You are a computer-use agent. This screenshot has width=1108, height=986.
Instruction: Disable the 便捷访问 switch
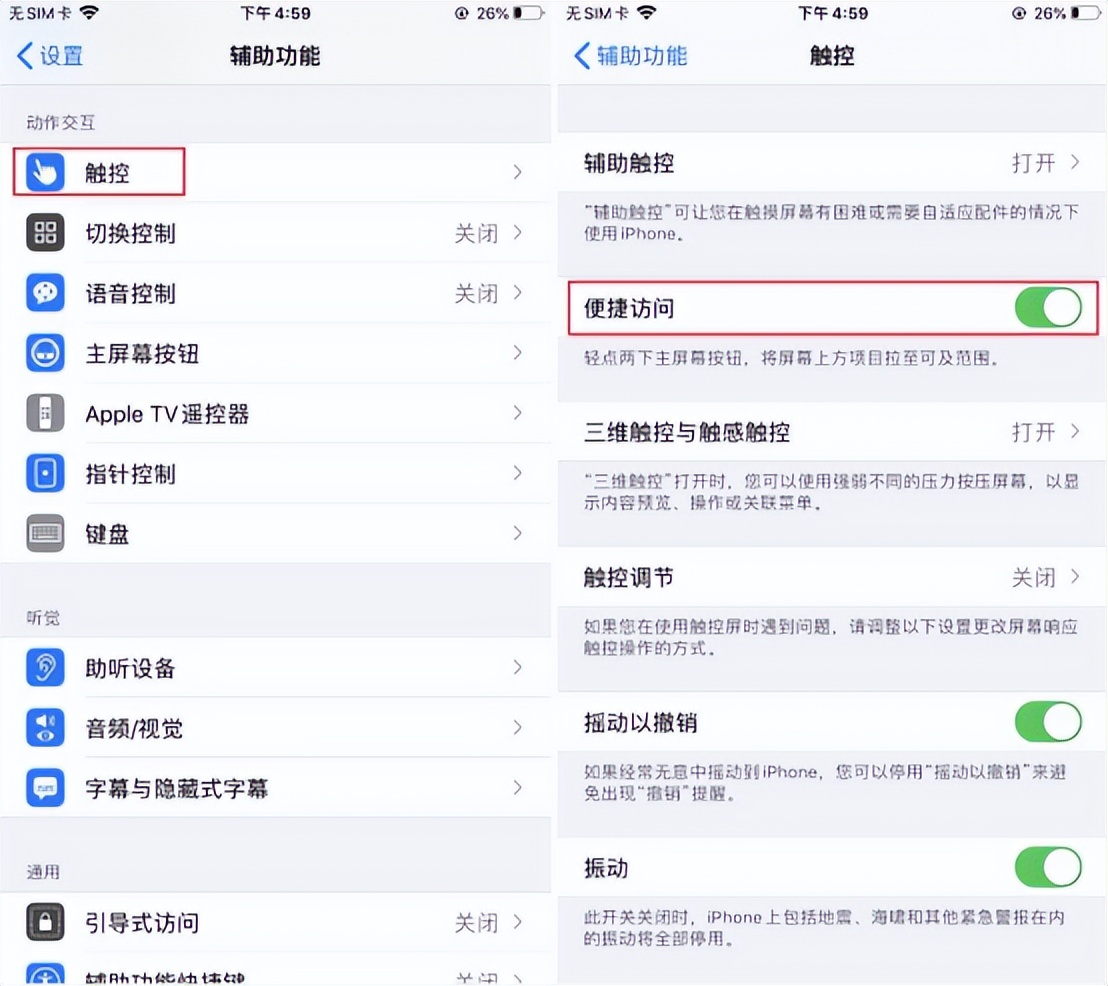pos(1047,308)
